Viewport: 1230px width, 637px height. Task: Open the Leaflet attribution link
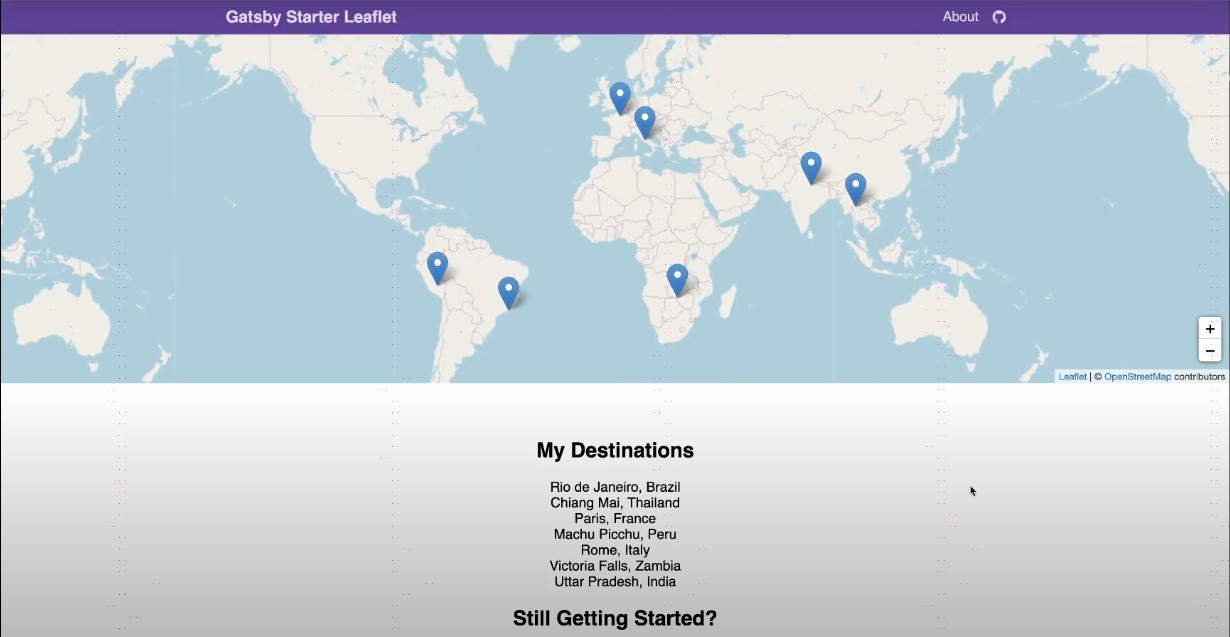(1071, 376)
